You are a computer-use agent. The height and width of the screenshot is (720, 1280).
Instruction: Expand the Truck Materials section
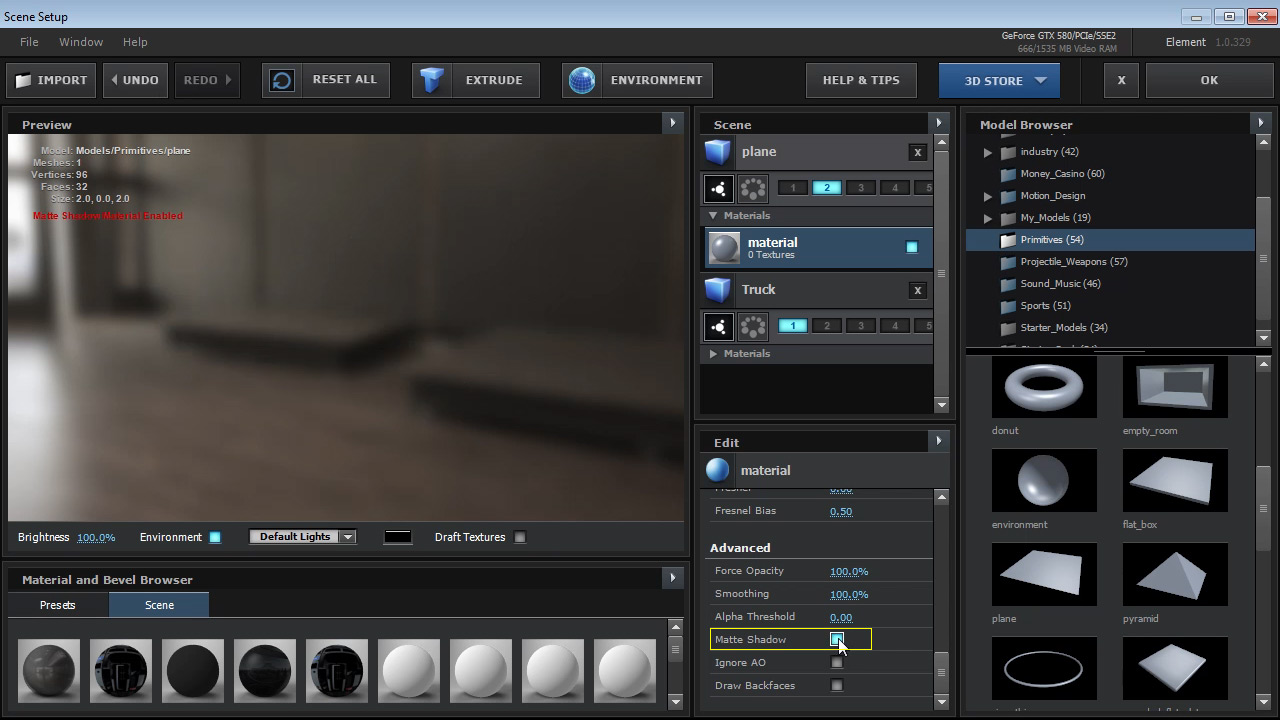pos(713,354)
